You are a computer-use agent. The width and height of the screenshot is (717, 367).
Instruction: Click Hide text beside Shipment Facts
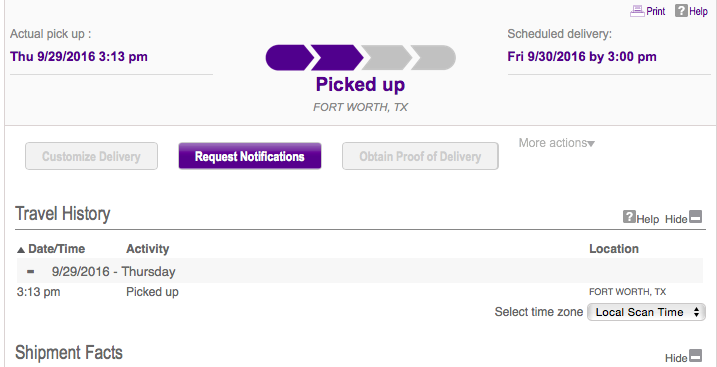[676, 357]
